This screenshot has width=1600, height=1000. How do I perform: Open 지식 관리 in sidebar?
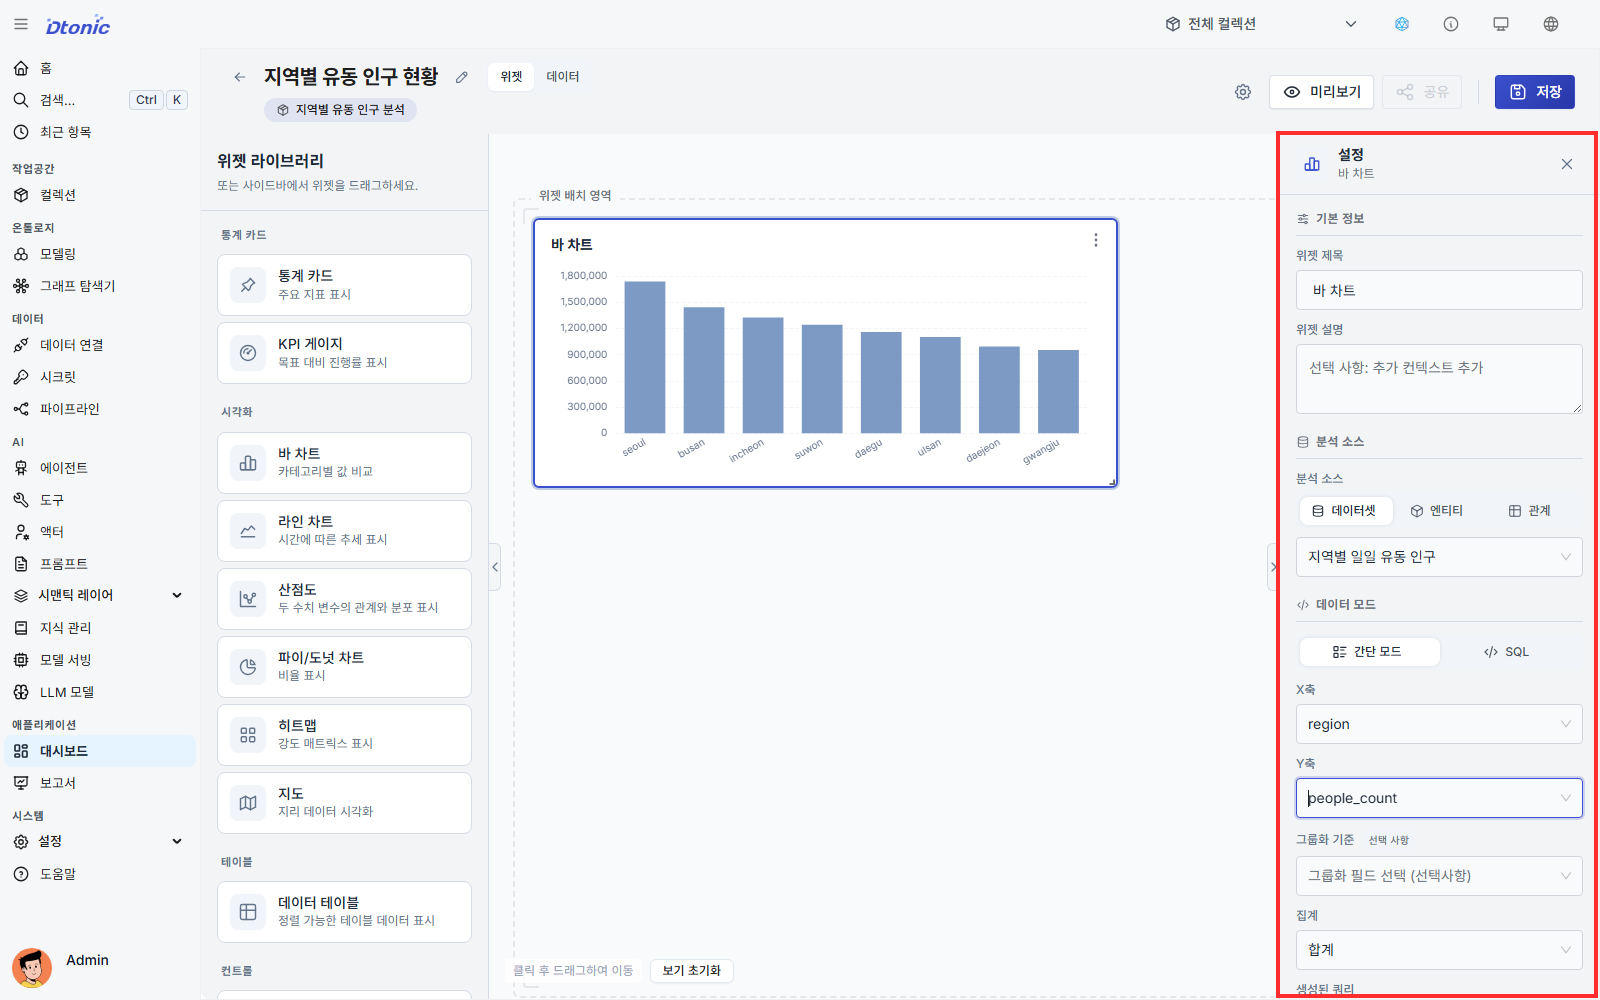(100, 628)
